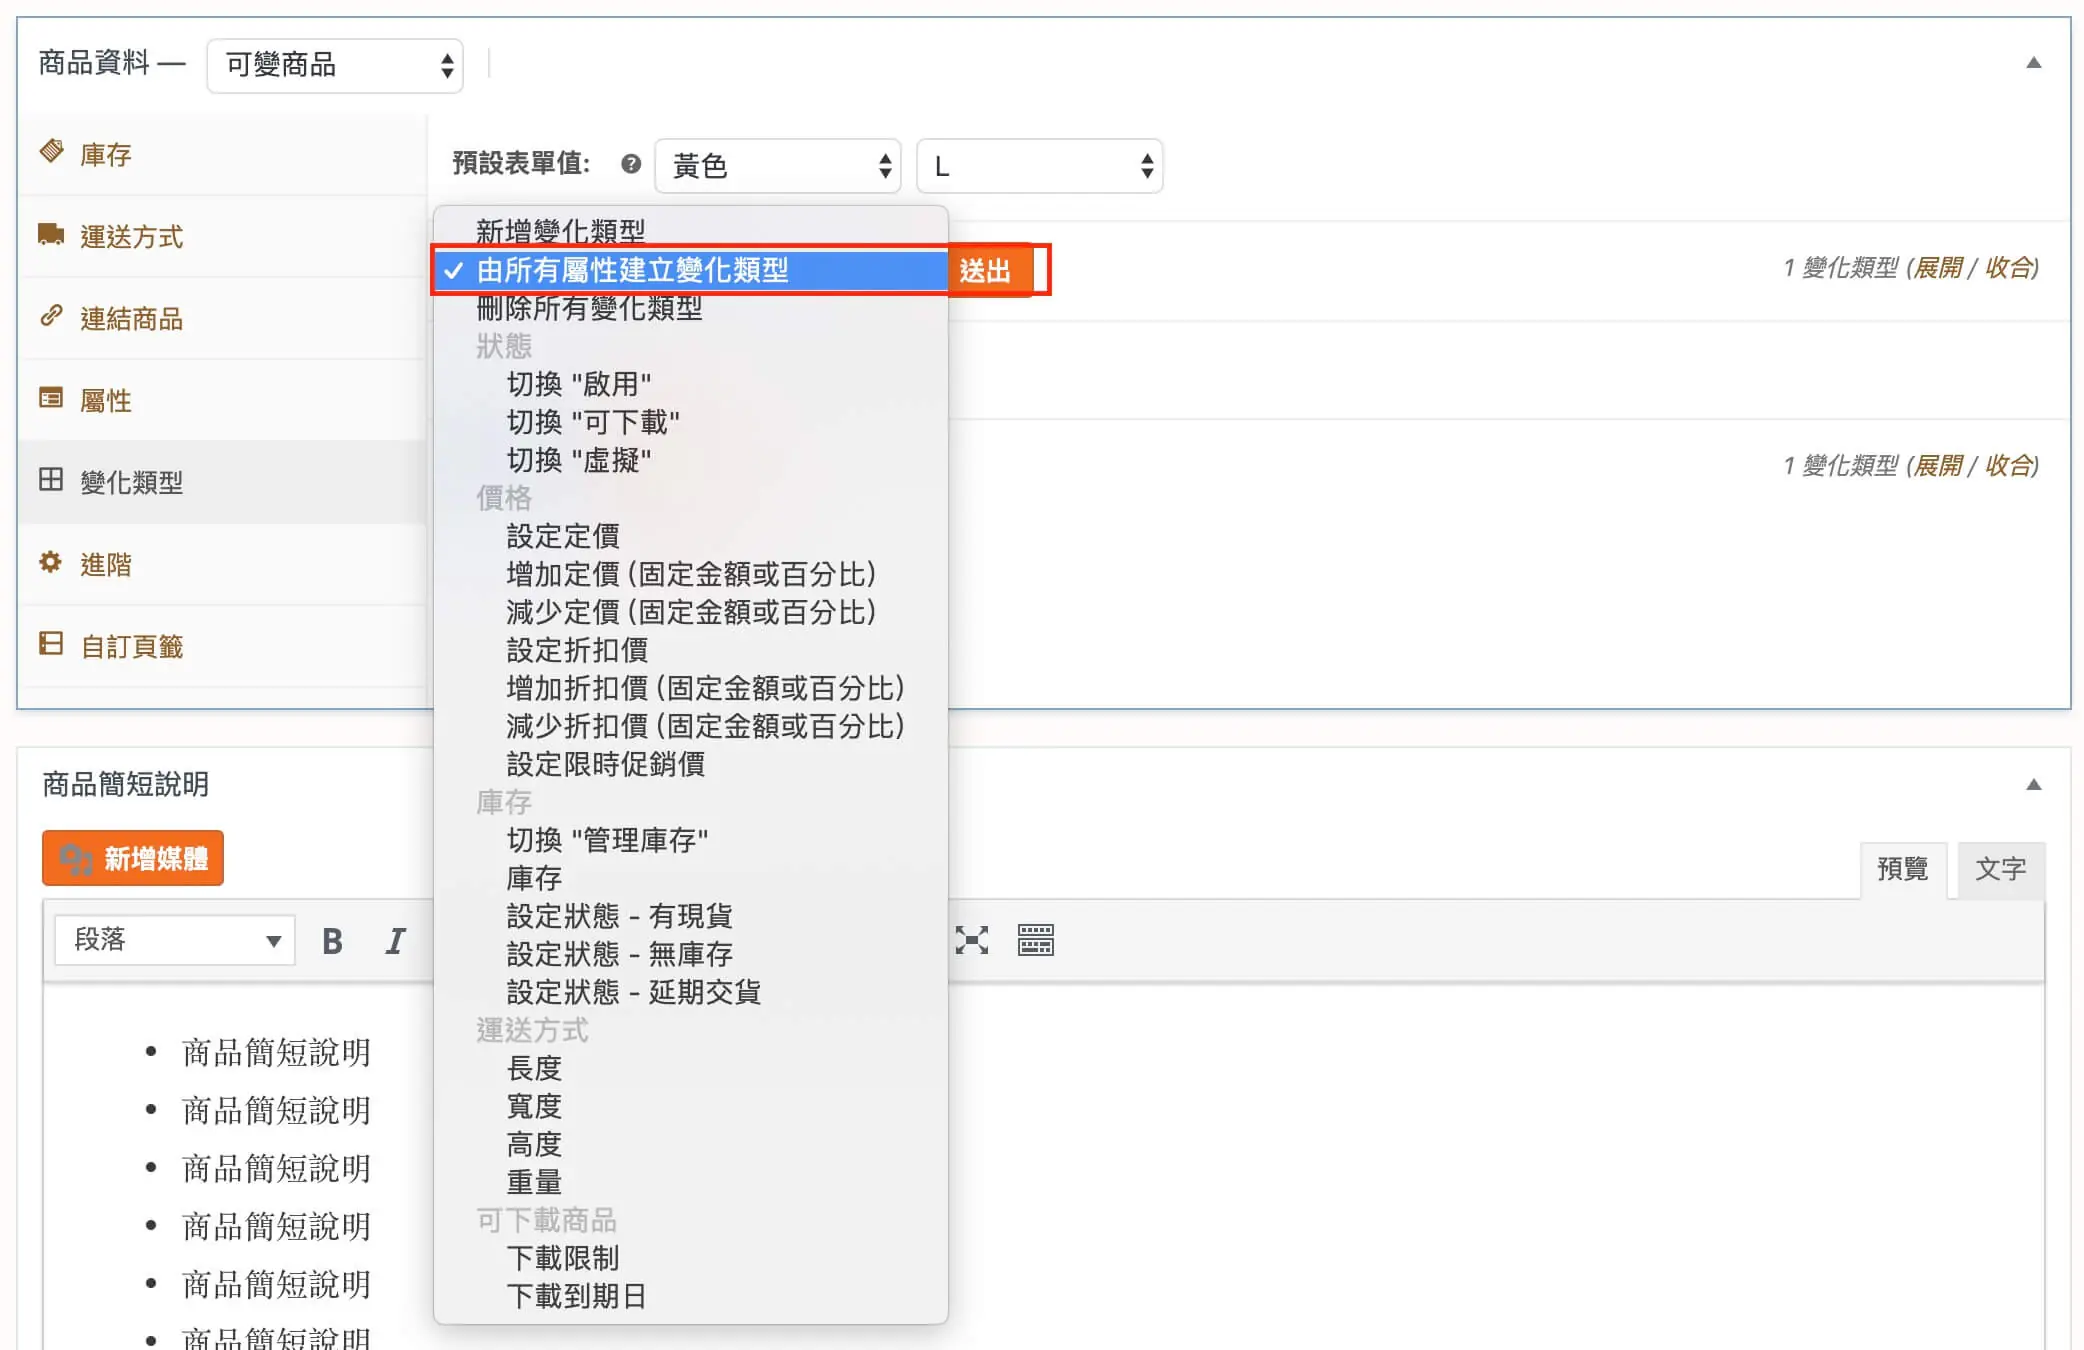The height and width of the screenshot is (1350, 2084).
Task: Collapse the 商品資料 panel with its arrow
Action: click(2033, 63)
